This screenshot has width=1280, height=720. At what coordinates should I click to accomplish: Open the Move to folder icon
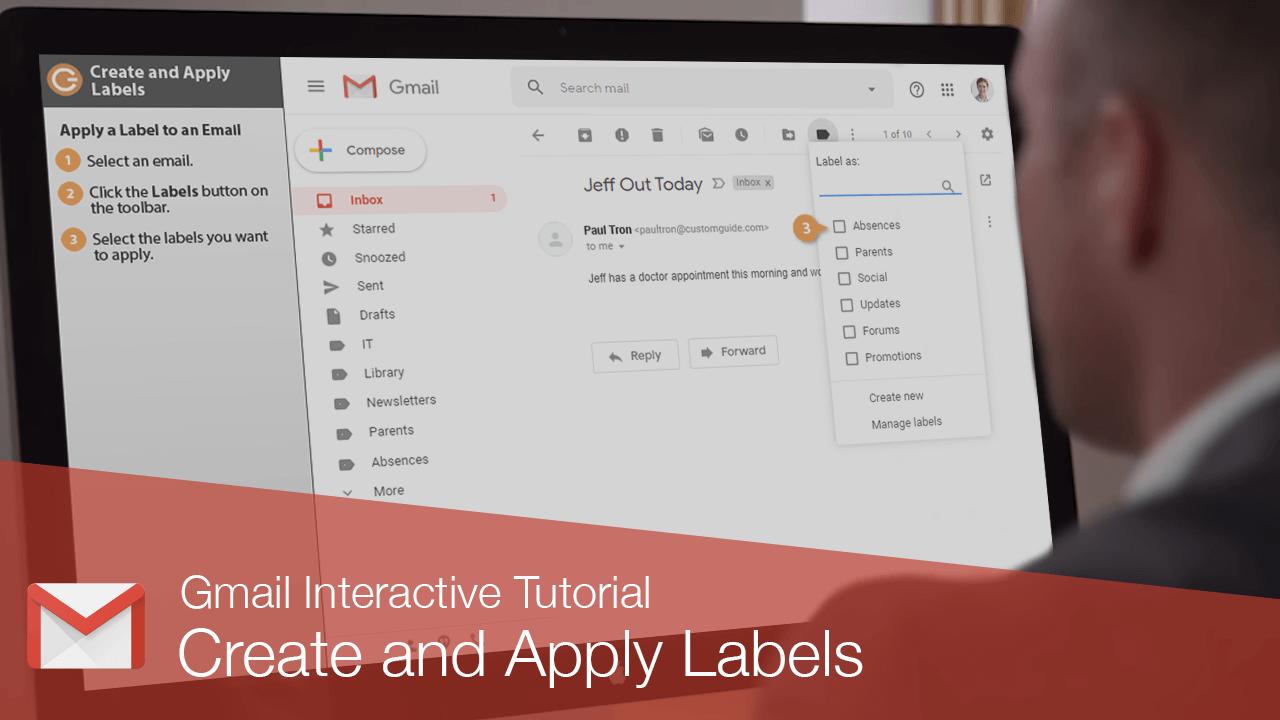(x=787, y=133)
